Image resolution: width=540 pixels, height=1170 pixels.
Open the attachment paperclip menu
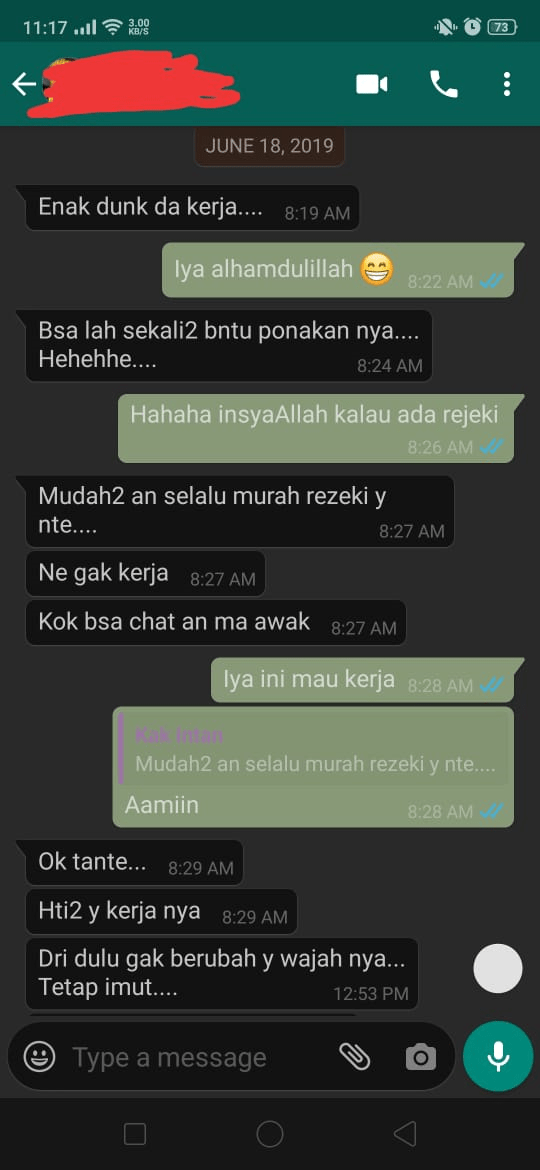click(355, 1056)
